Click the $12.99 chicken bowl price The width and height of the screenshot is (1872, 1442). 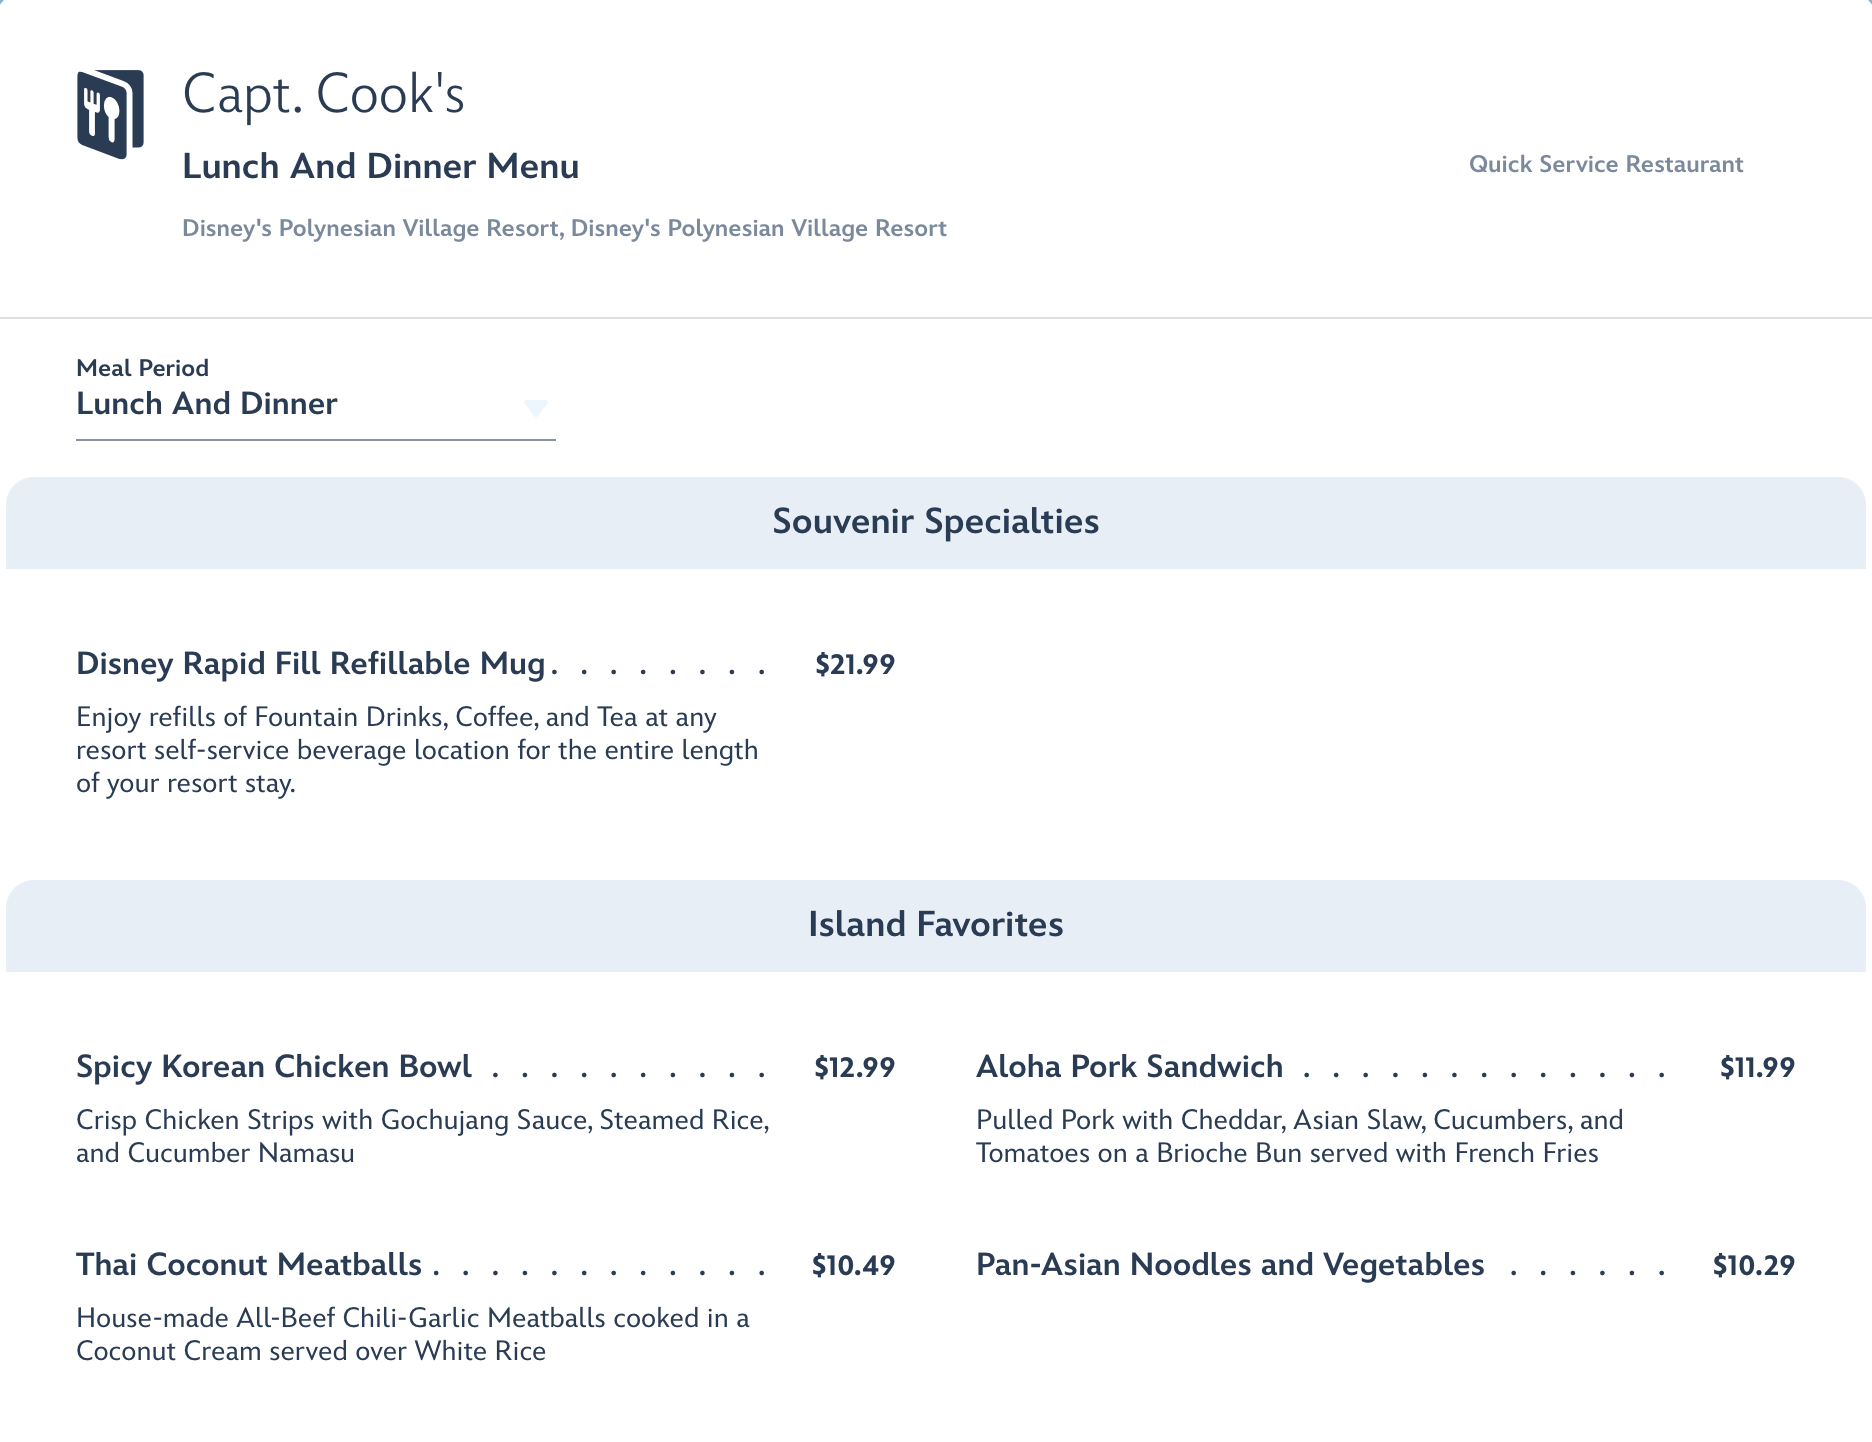854,1068
